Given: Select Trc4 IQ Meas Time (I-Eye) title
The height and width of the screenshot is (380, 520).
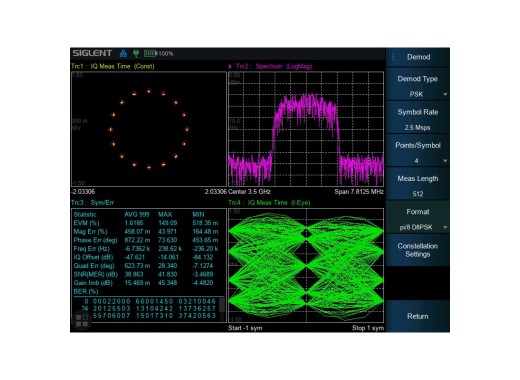Looking at the screenshot, I should tap(269, 203).
